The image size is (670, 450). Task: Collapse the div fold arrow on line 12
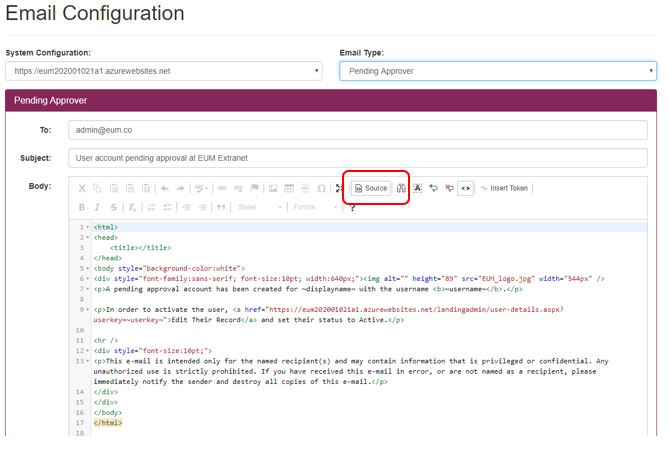[x=88, y=351]
